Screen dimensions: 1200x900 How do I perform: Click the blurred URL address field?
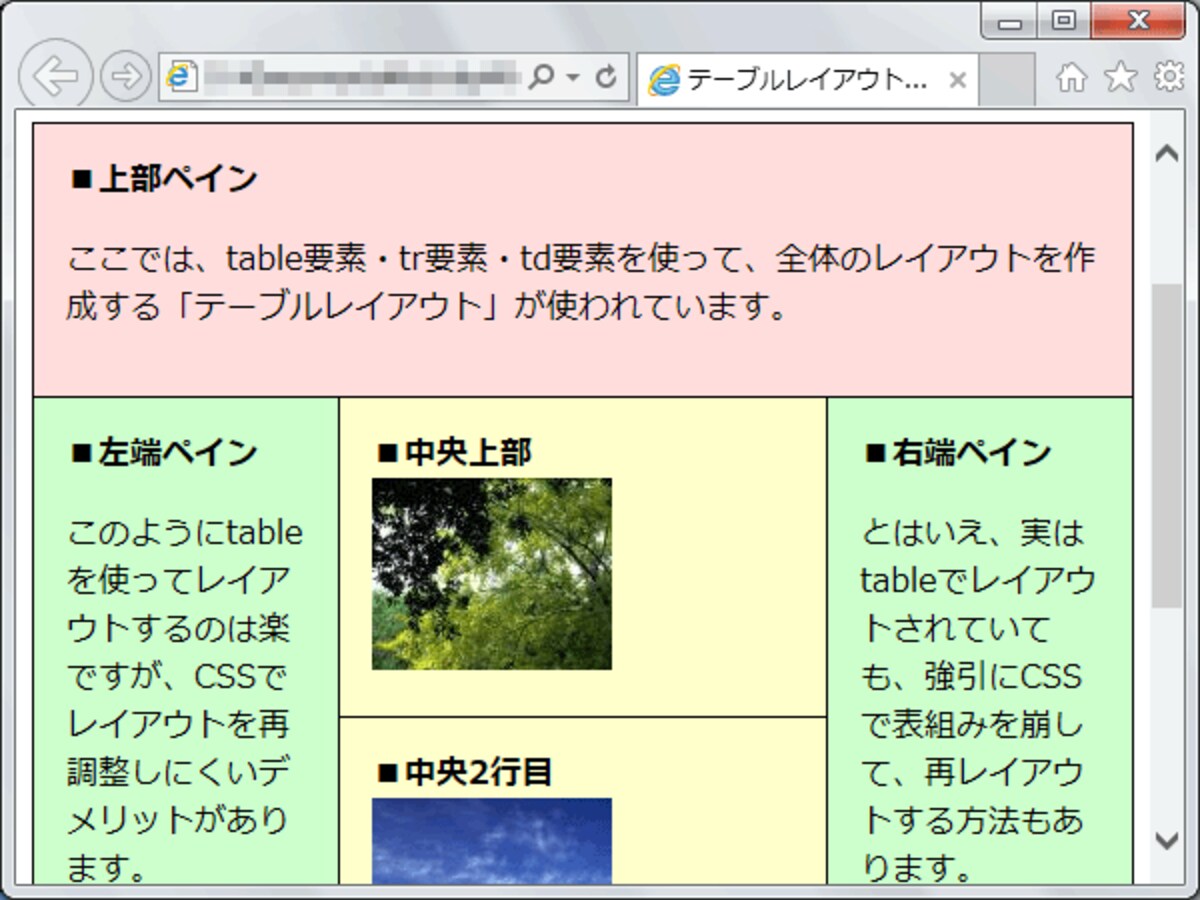point(360,77)
